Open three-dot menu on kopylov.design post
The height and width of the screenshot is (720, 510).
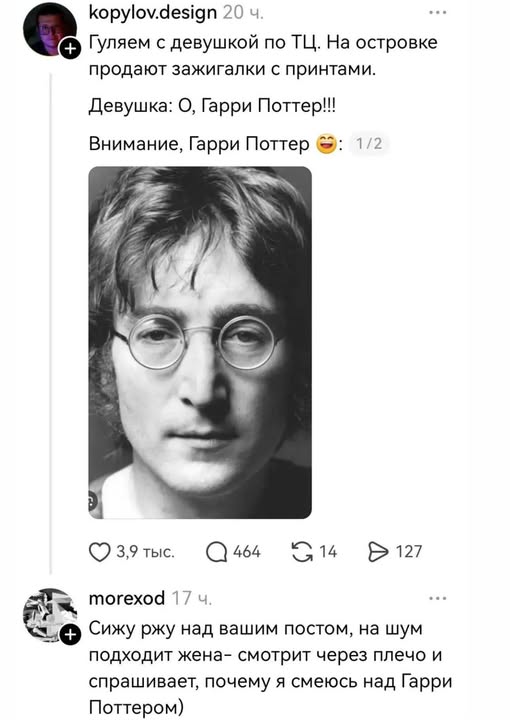coord(437,12)
